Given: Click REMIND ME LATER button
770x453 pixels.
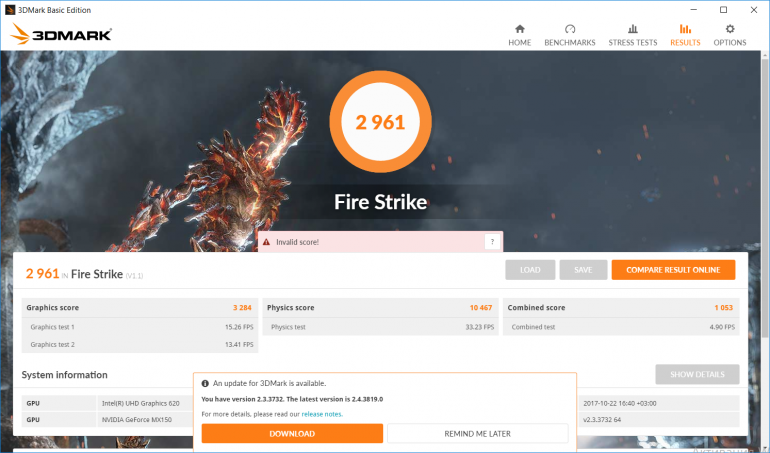Looking at the screenshot, I should click(x=477, y=433).
